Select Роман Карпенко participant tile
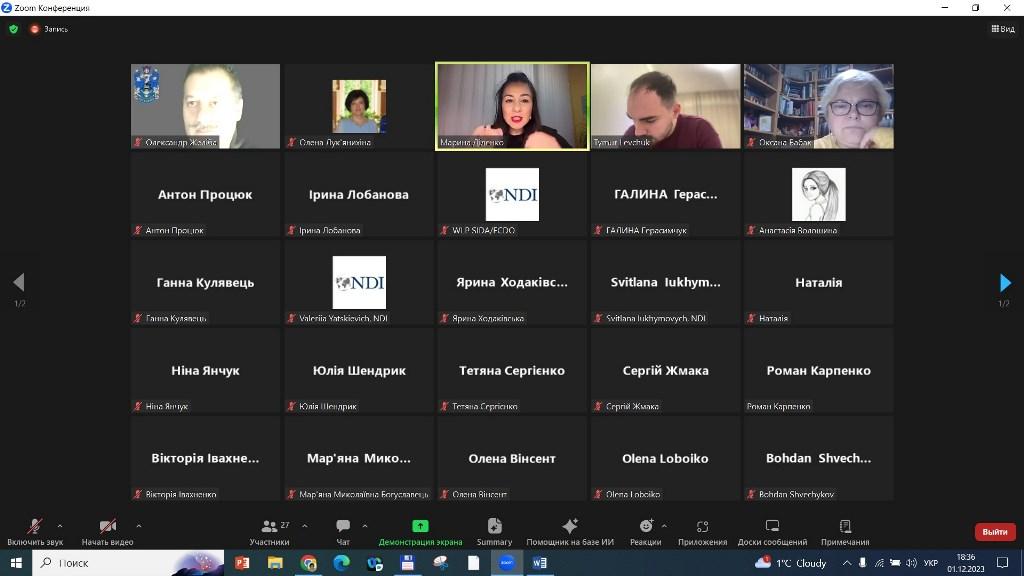This screenshot has width=1024, height=576. pos(818,370)
